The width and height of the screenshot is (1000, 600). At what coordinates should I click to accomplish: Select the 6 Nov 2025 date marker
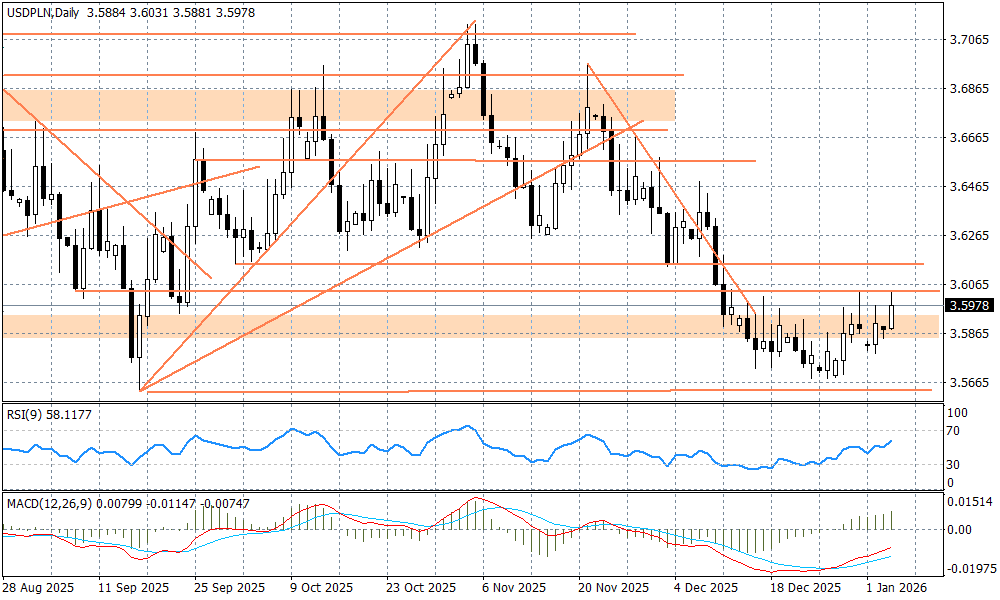[x=513, y=588]
